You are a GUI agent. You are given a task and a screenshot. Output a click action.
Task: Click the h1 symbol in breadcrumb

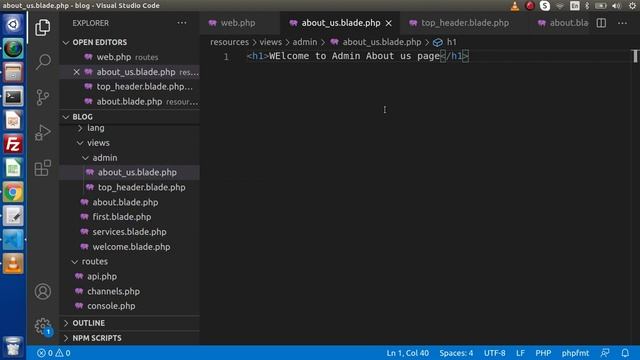445,42
